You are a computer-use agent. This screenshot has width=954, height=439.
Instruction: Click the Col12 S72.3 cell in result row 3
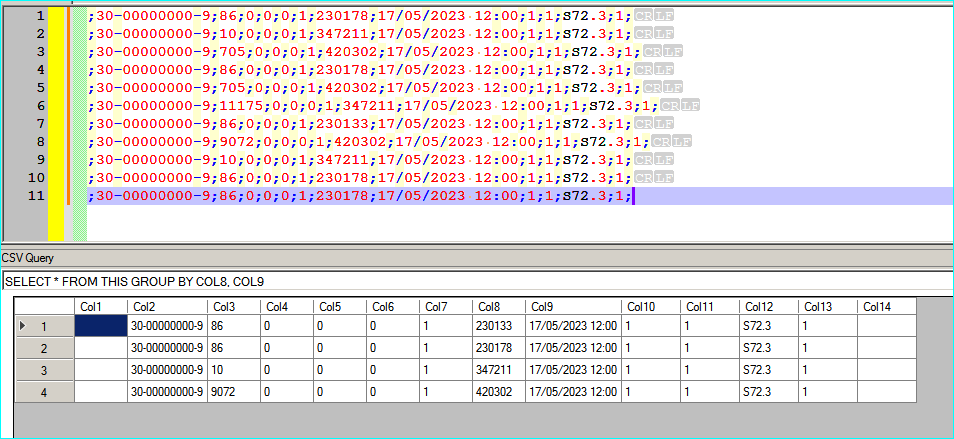point(769,370)
